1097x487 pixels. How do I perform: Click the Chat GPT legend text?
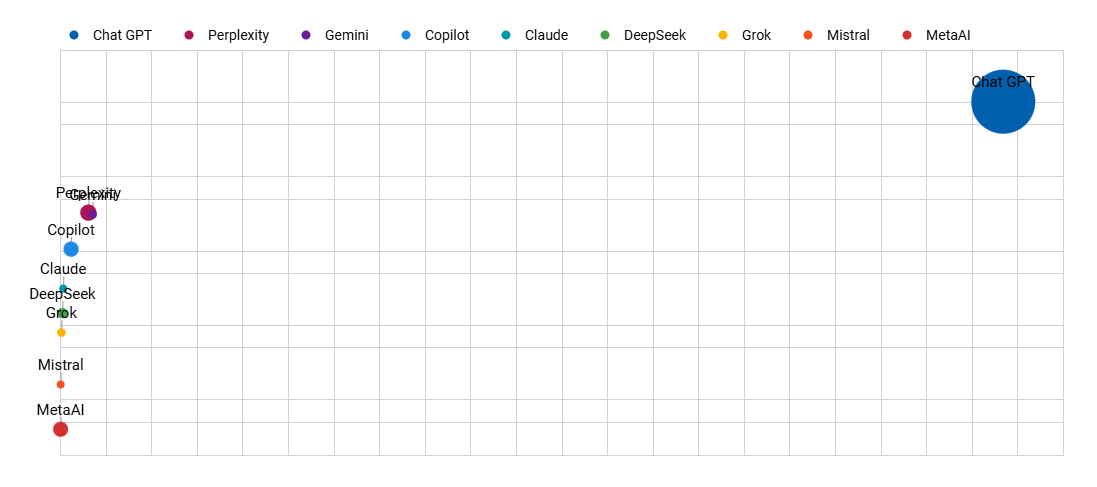[x=122, y=36]
